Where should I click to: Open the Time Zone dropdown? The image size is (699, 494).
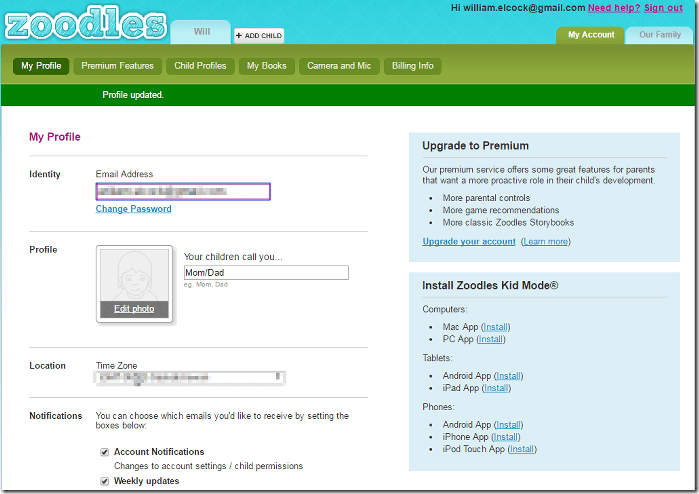coord(190,378)
